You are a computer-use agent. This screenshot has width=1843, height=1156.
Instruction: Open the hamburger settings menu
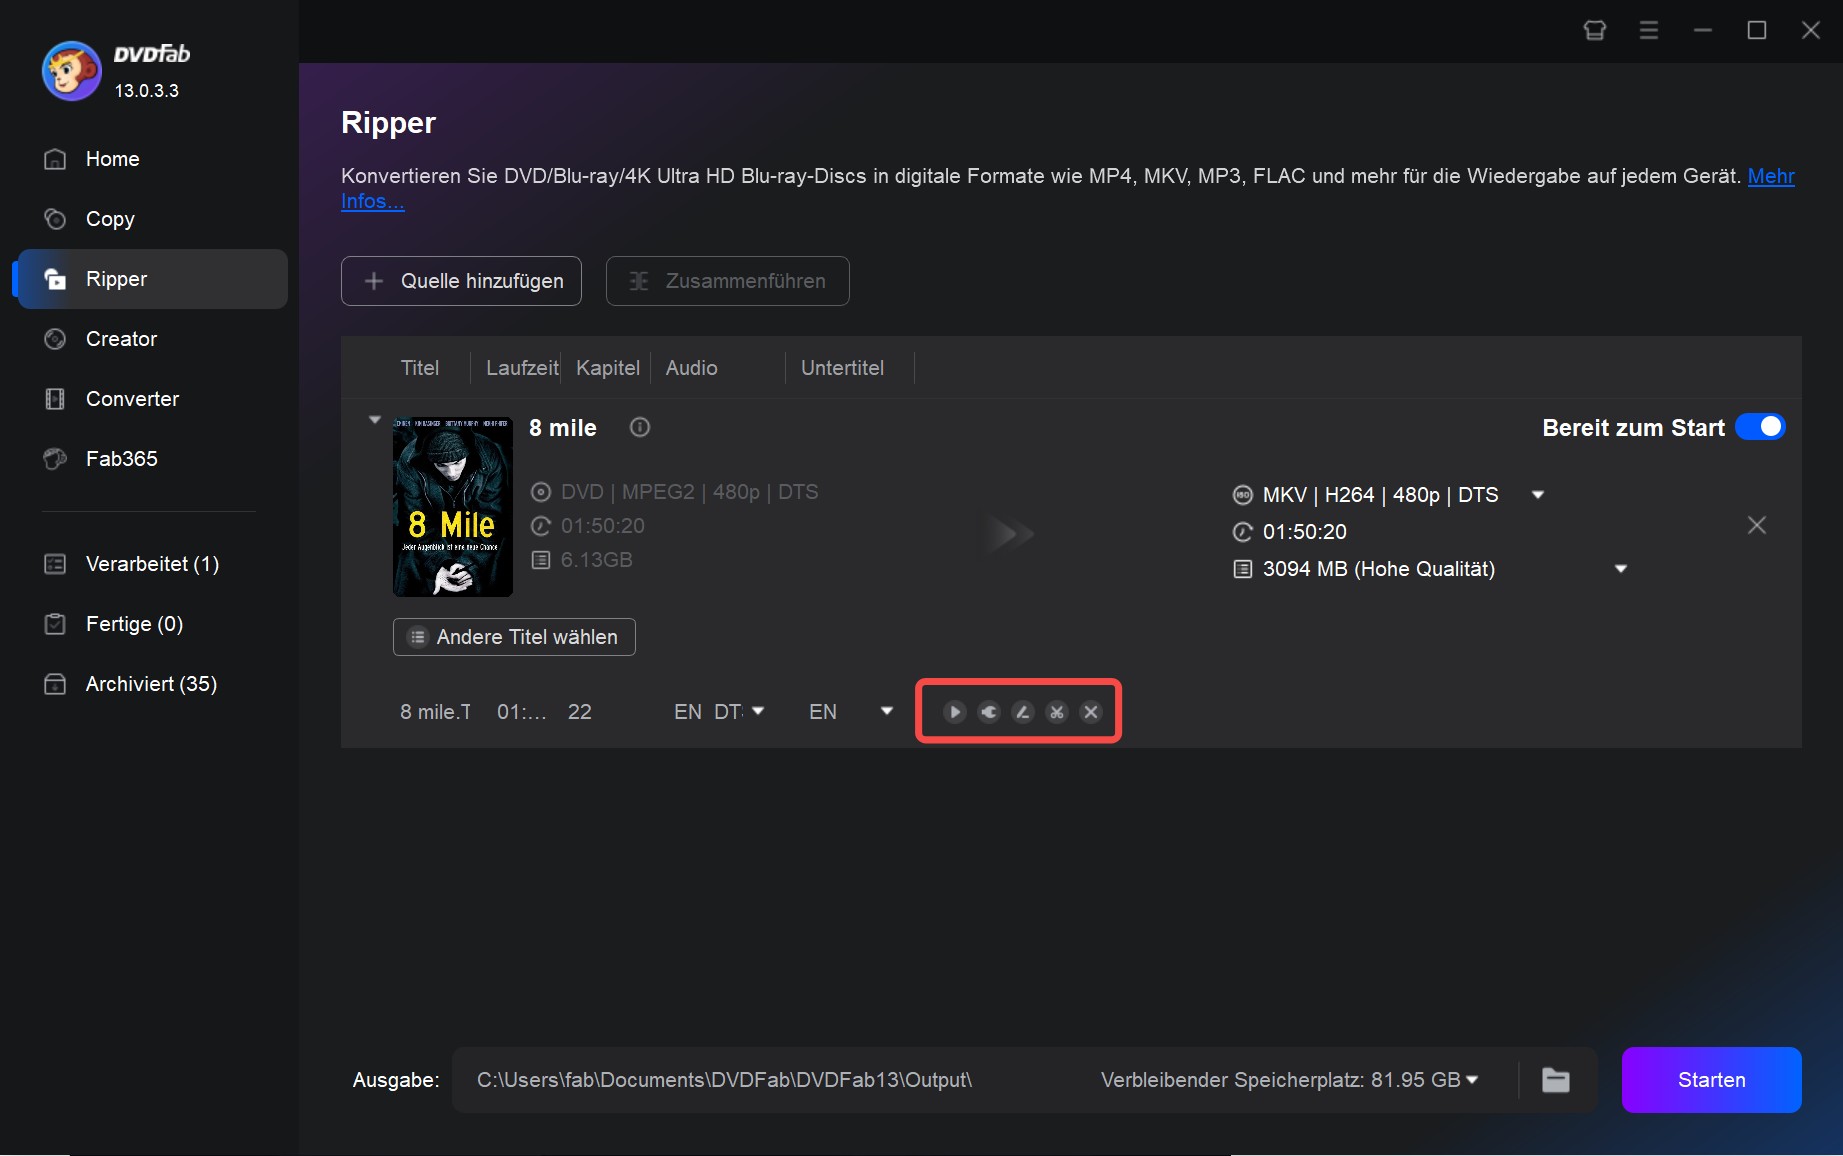pos(1649,30)
